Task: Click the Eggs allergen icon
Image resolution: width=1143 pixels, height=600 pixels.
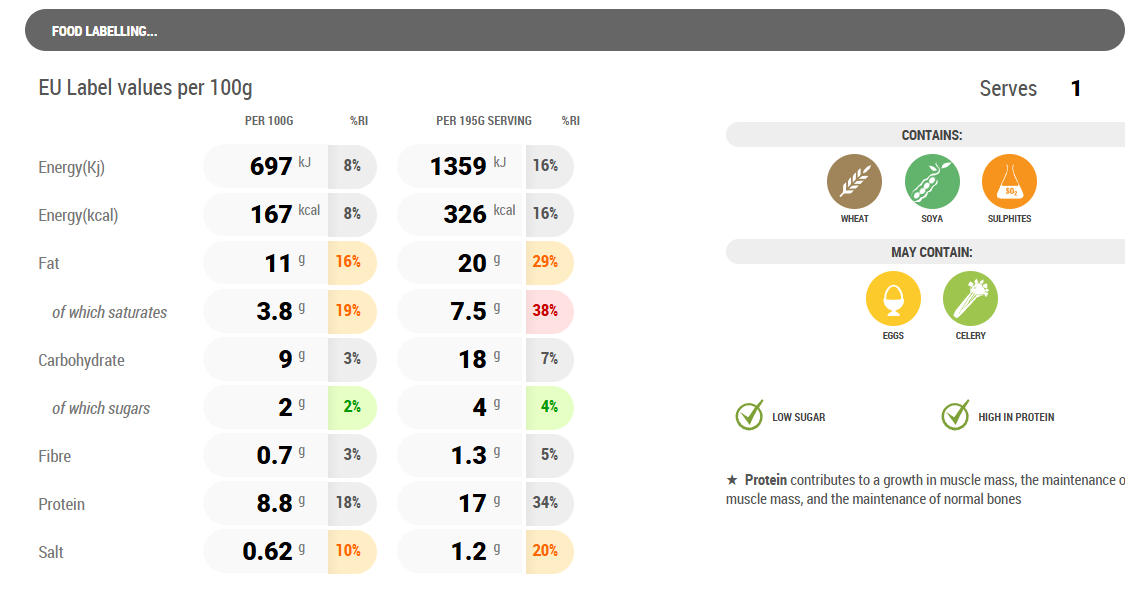Action: [893, 299]
